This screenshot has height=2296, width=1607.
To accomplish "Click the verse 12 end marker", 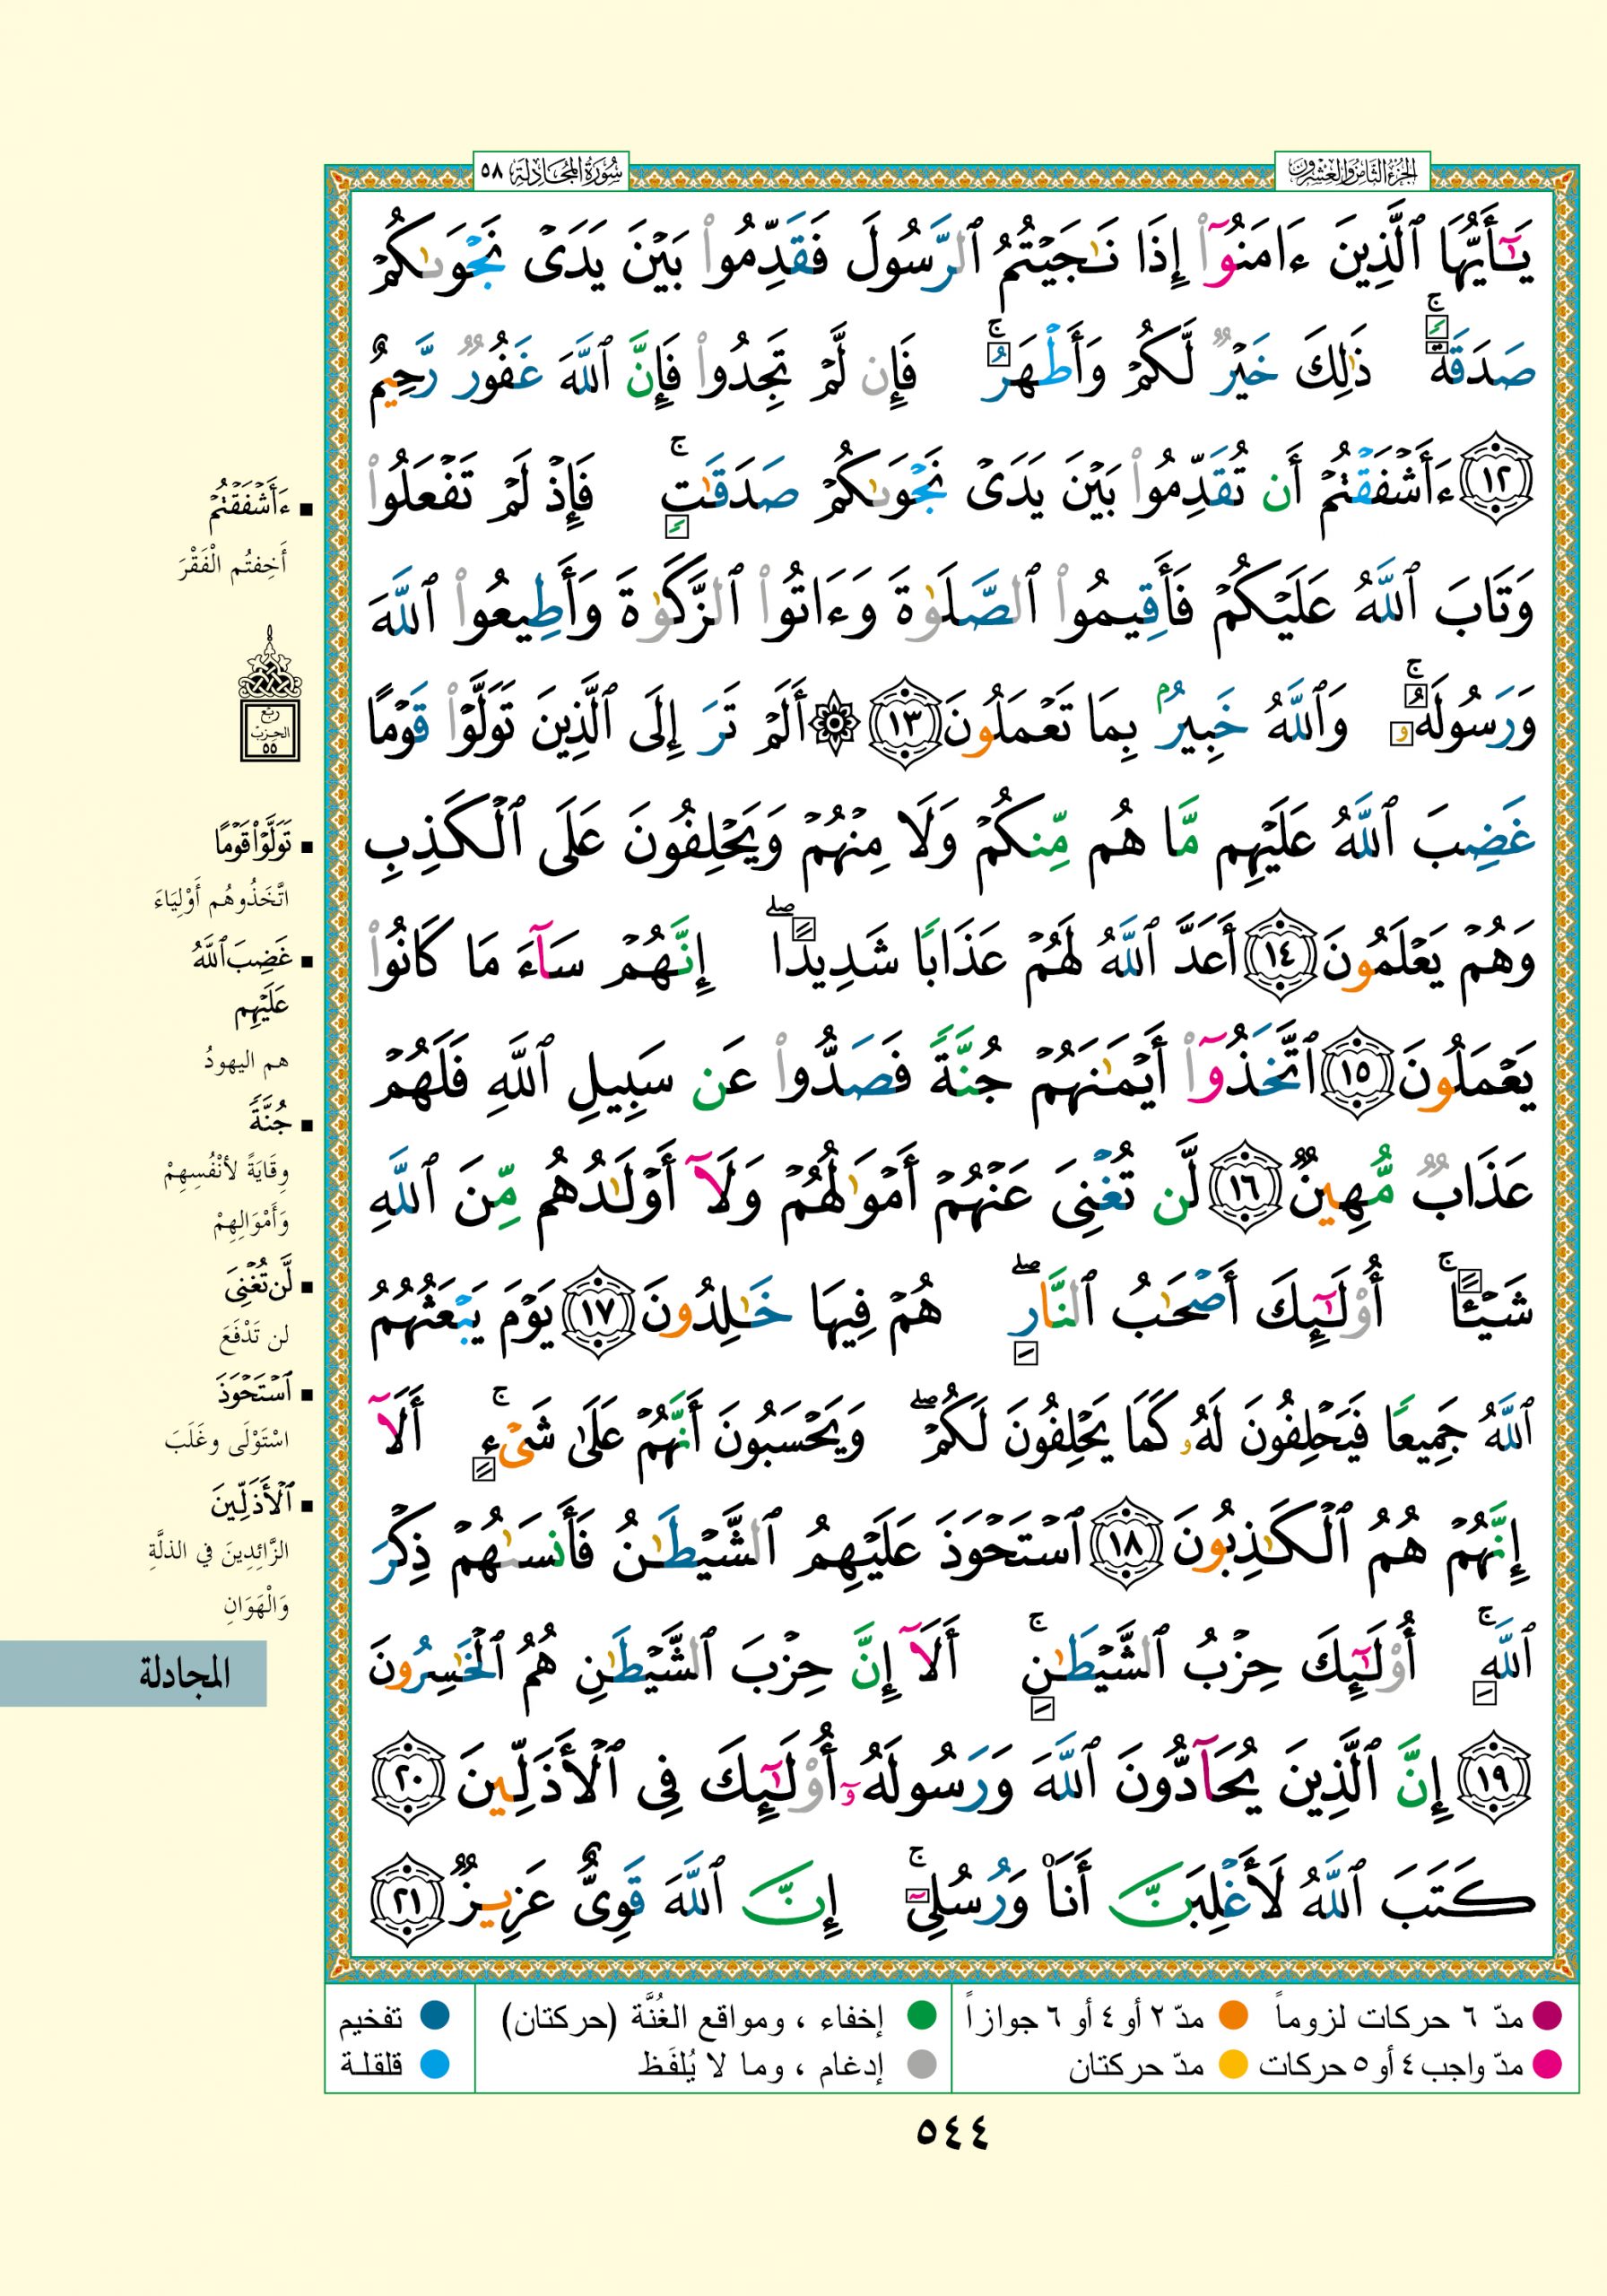I will (x=1499, y=481).
